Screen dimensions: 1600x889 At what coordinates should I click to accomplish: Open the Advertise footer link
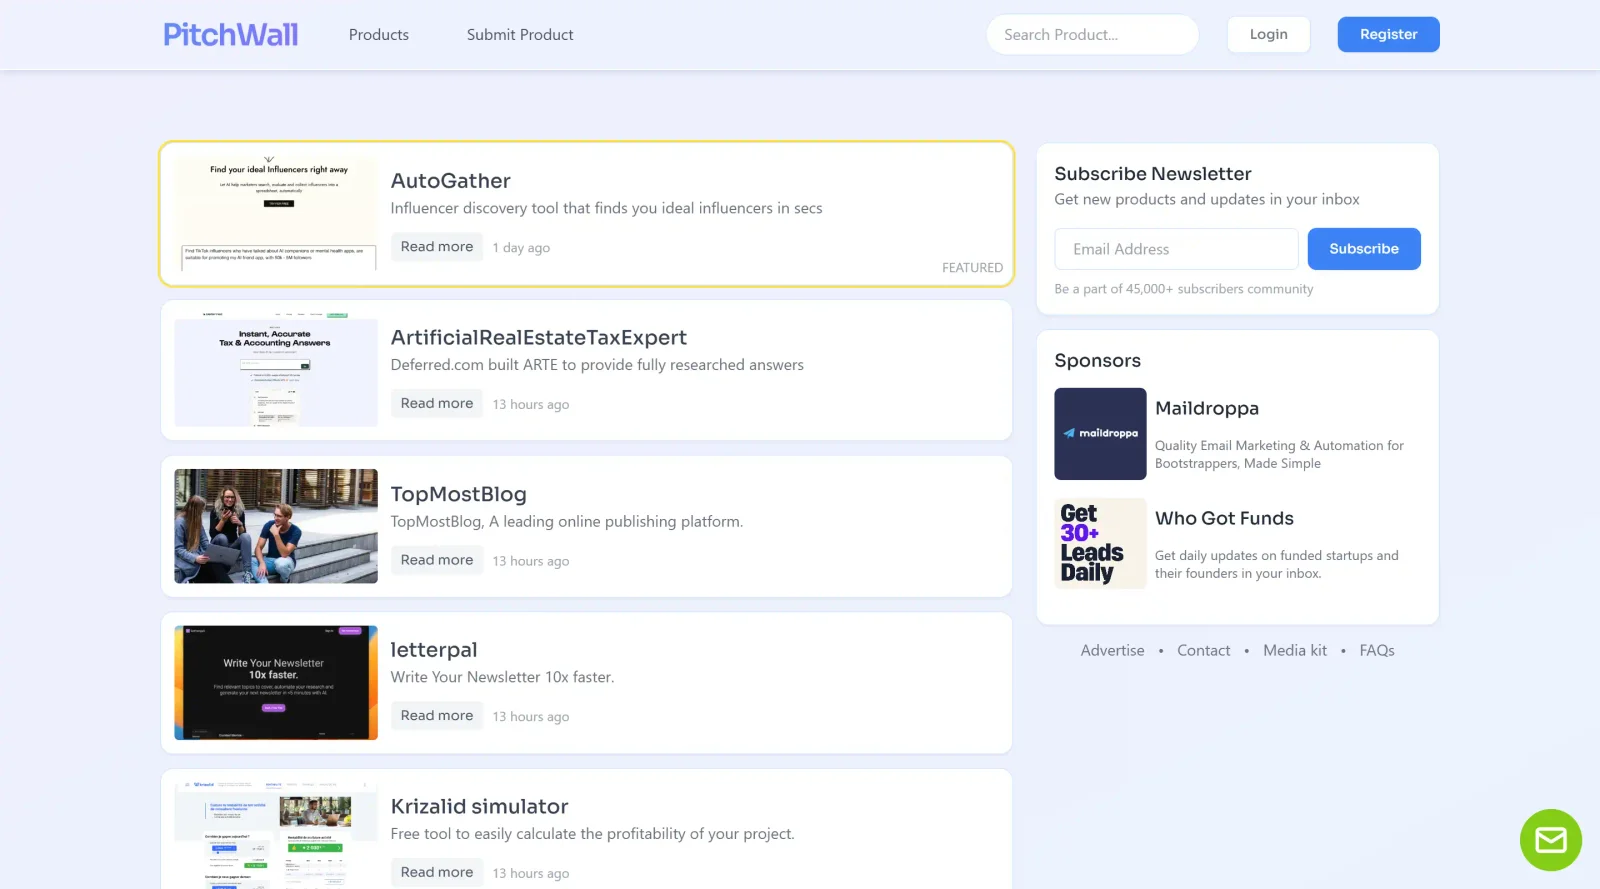[x=1112, y=650]
